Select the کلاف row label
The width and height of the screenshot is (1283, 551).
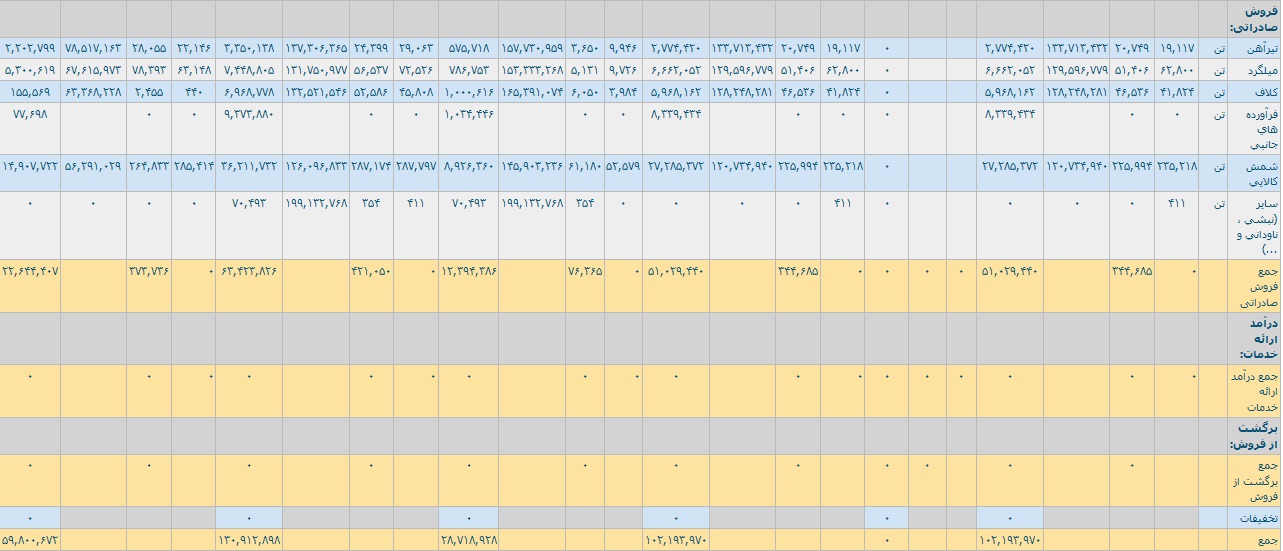pyautogui.click(x=1268, y=92)
